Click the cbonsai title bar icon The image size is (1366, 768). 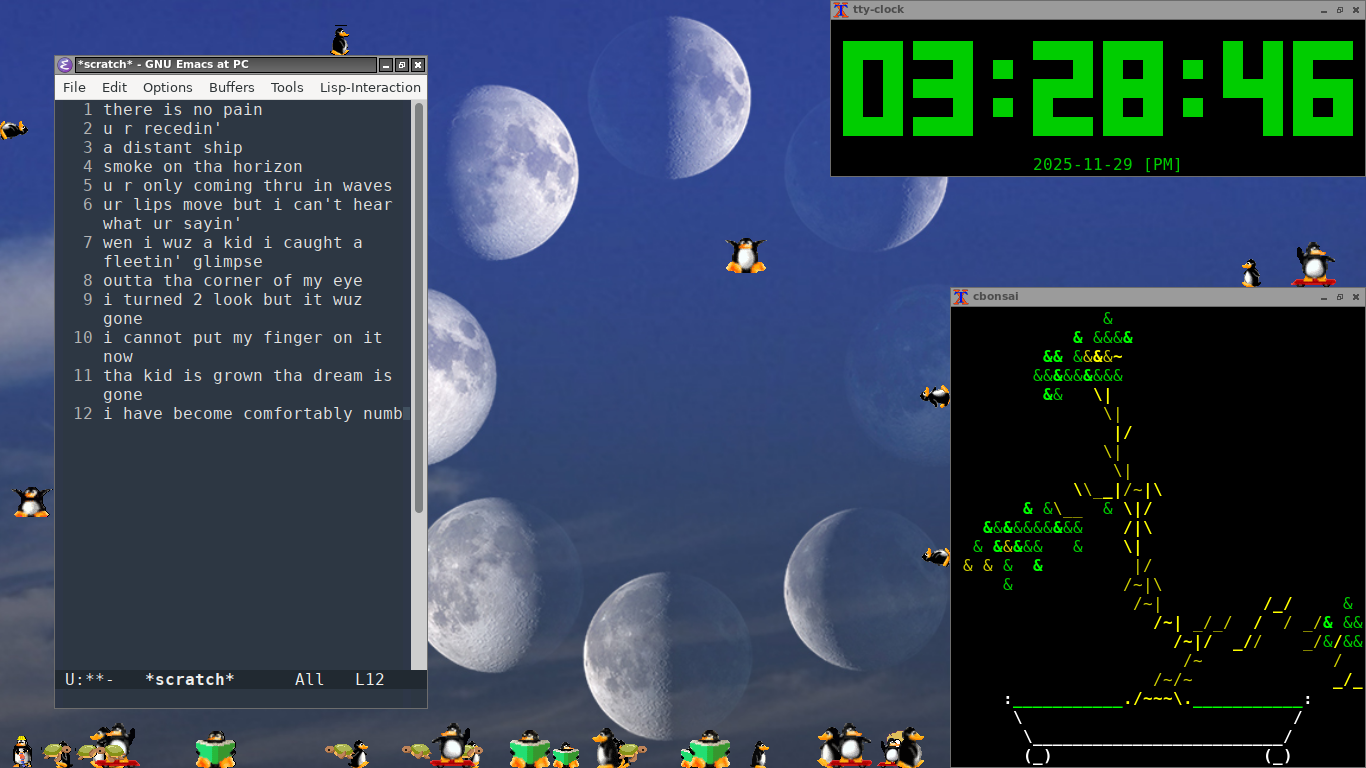click(x=960, y=297)
